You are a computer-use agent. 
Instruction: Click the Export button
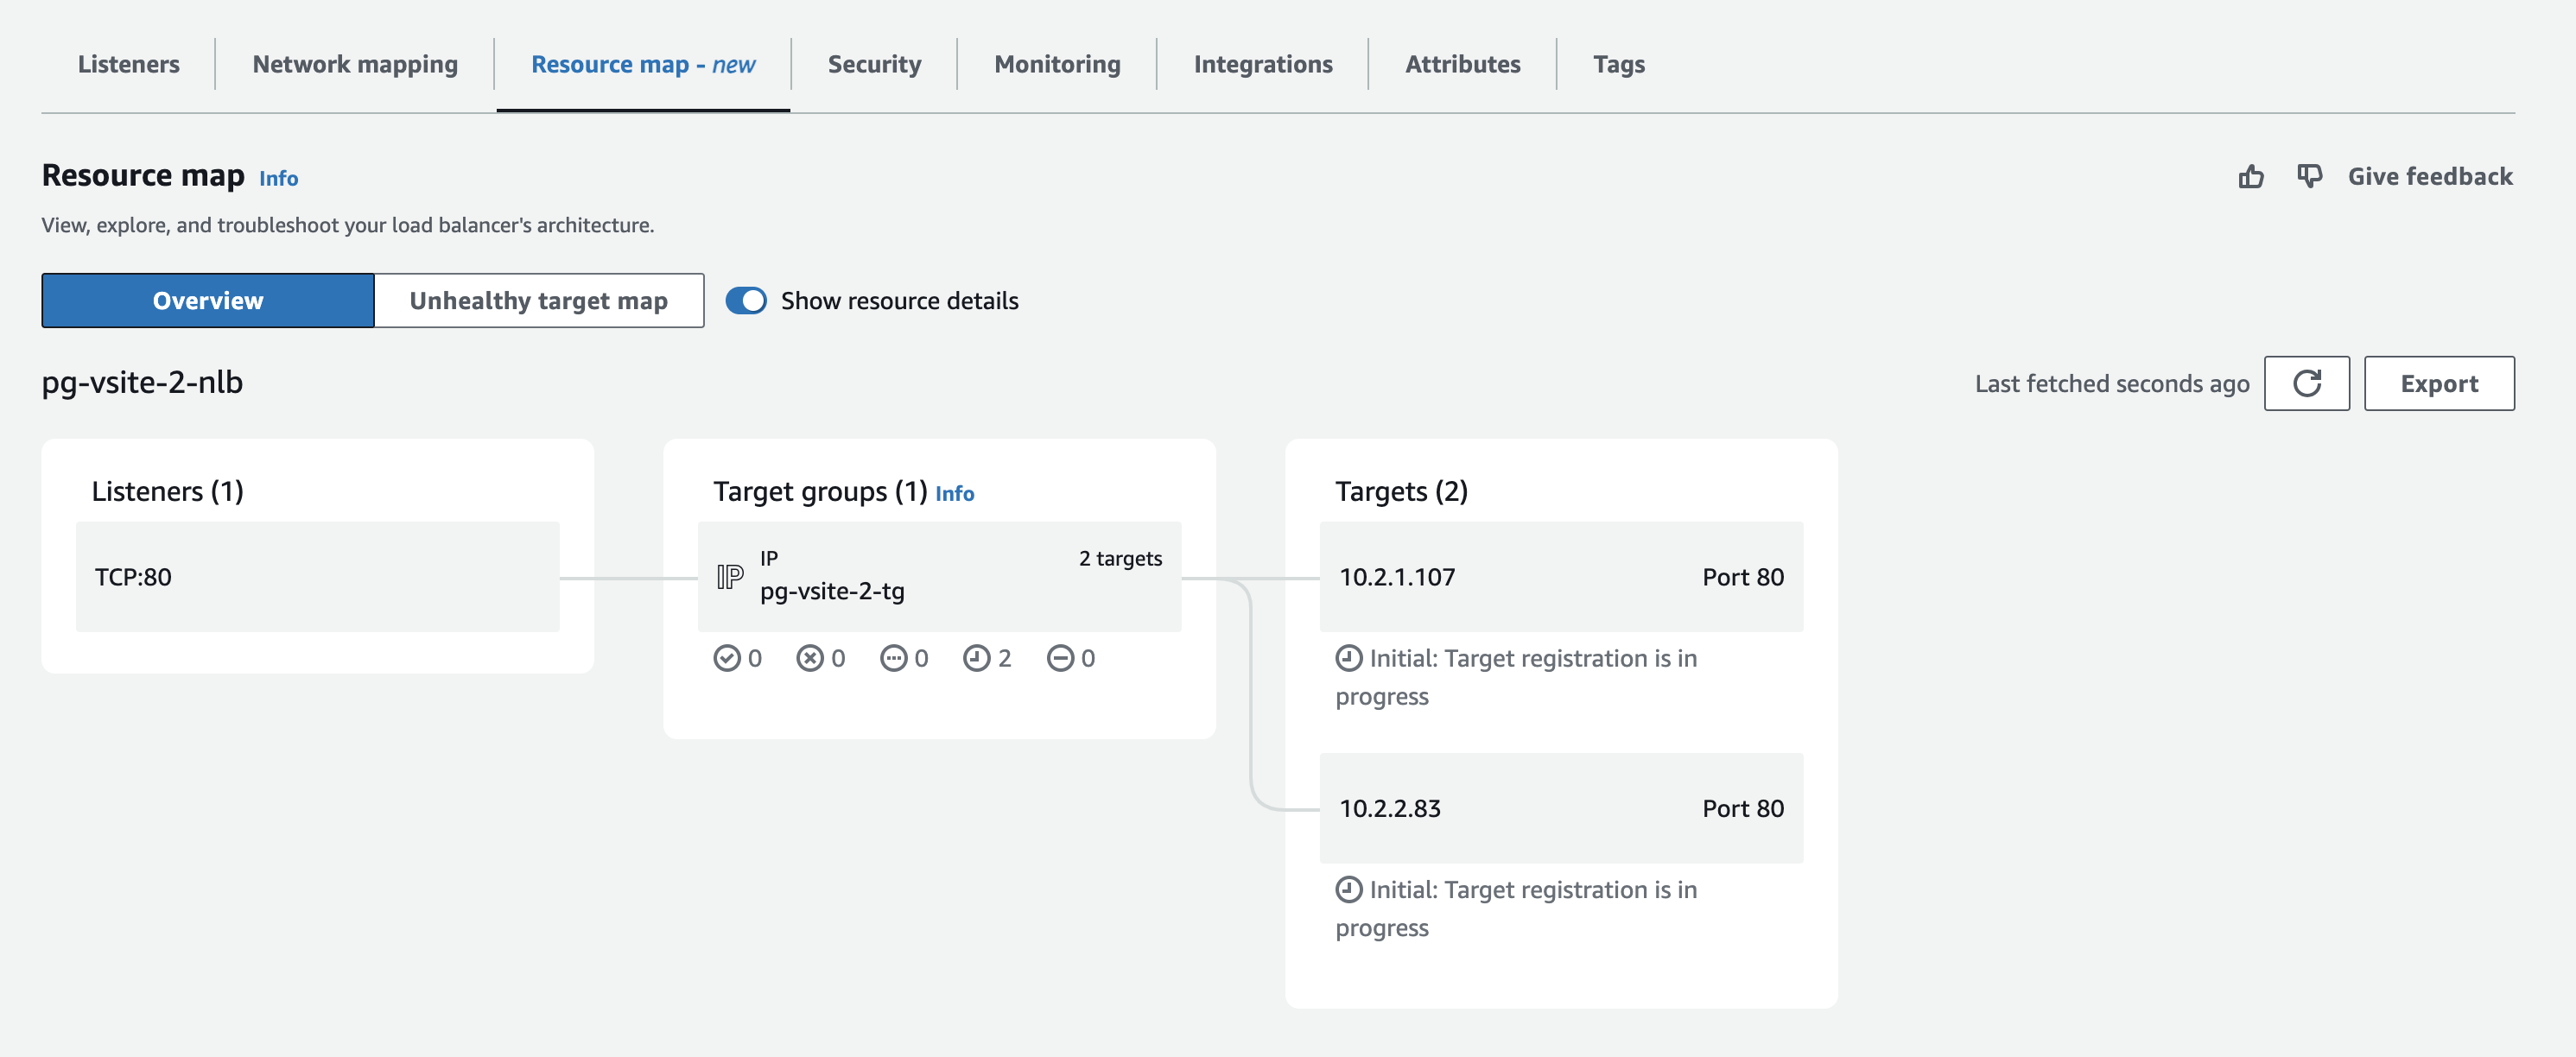tap(2439, 383)
